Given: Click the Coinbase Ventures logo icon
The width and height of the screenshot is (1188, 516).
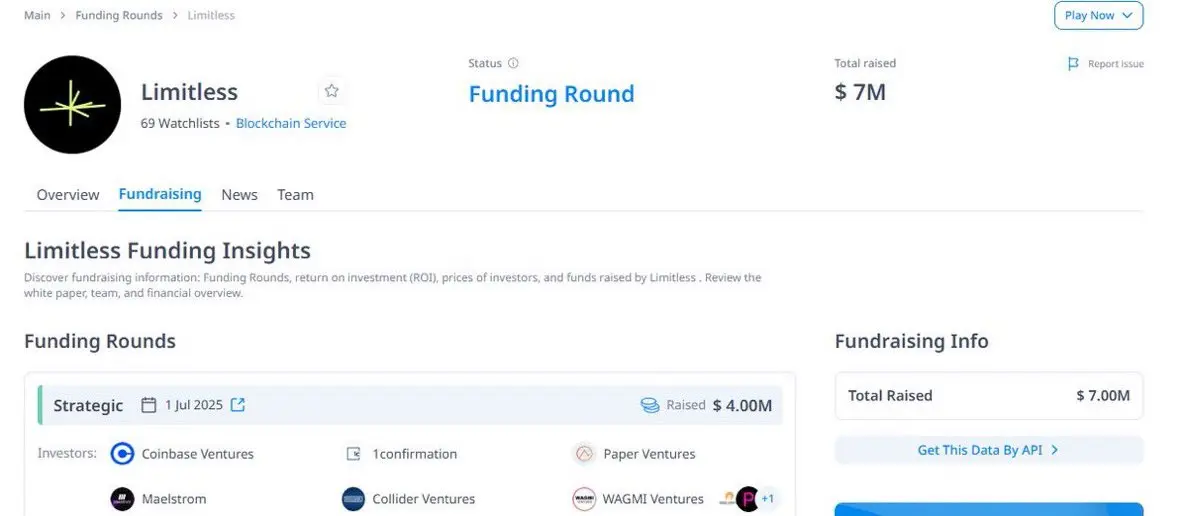Looking at the screenshot, I should pos(122,454).
